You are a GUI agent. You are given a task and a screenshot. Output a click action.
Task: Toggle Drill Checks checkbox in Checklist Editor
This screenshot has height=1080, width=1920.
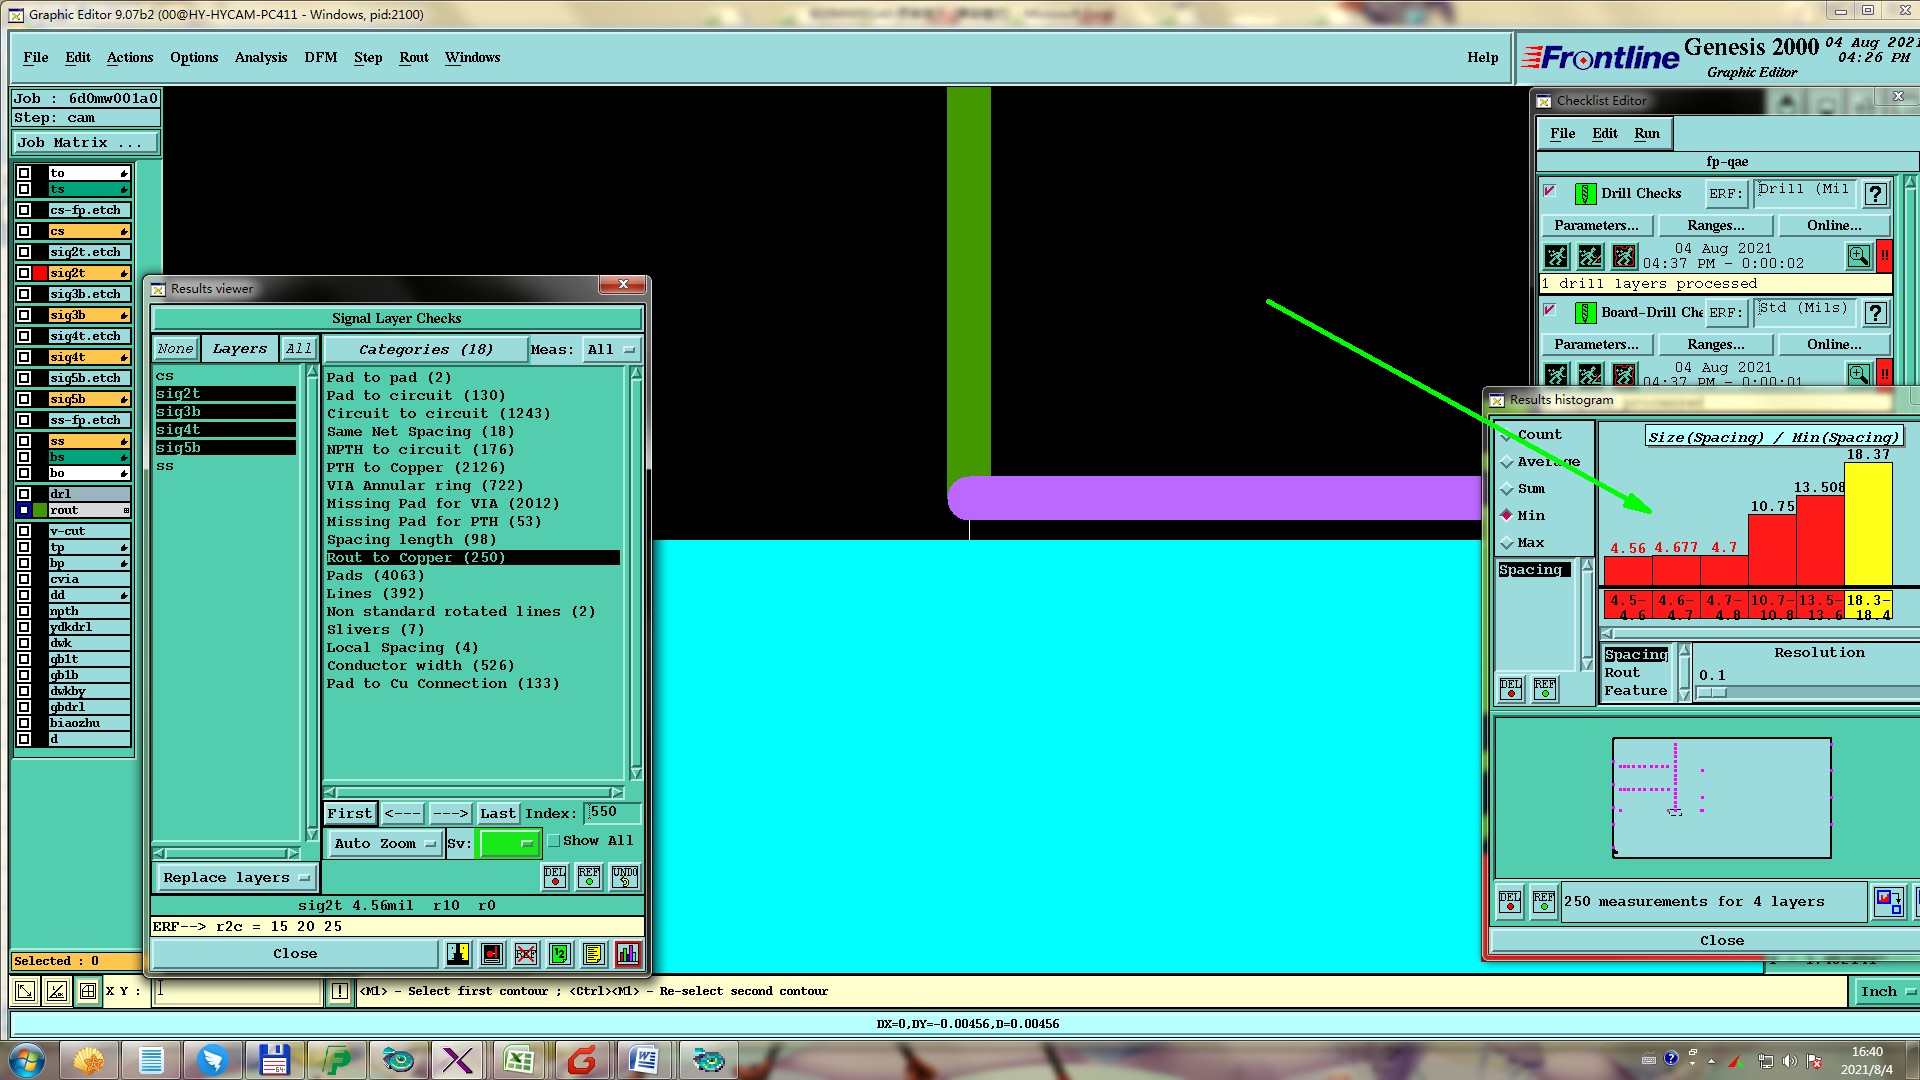point(1550,191)
